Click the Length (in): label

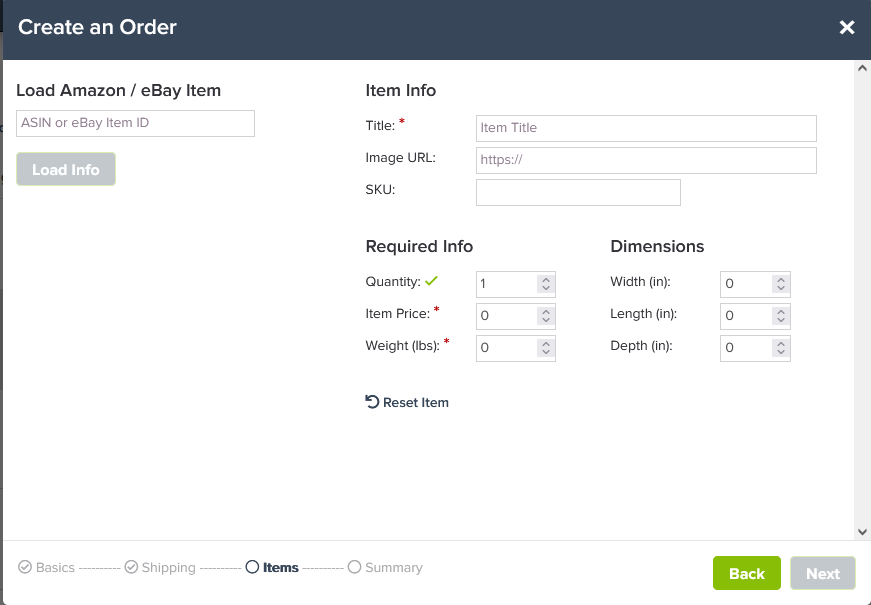(x=643, y=313)
